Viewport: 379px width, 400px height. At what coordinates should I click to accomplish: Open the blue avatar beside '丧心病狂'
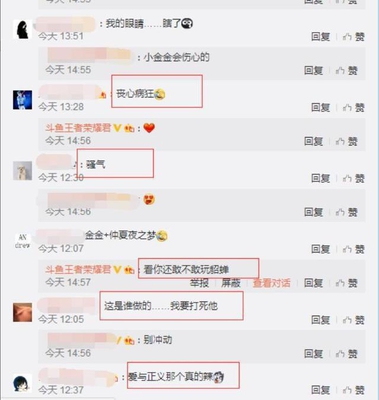(x=23, y=100)
